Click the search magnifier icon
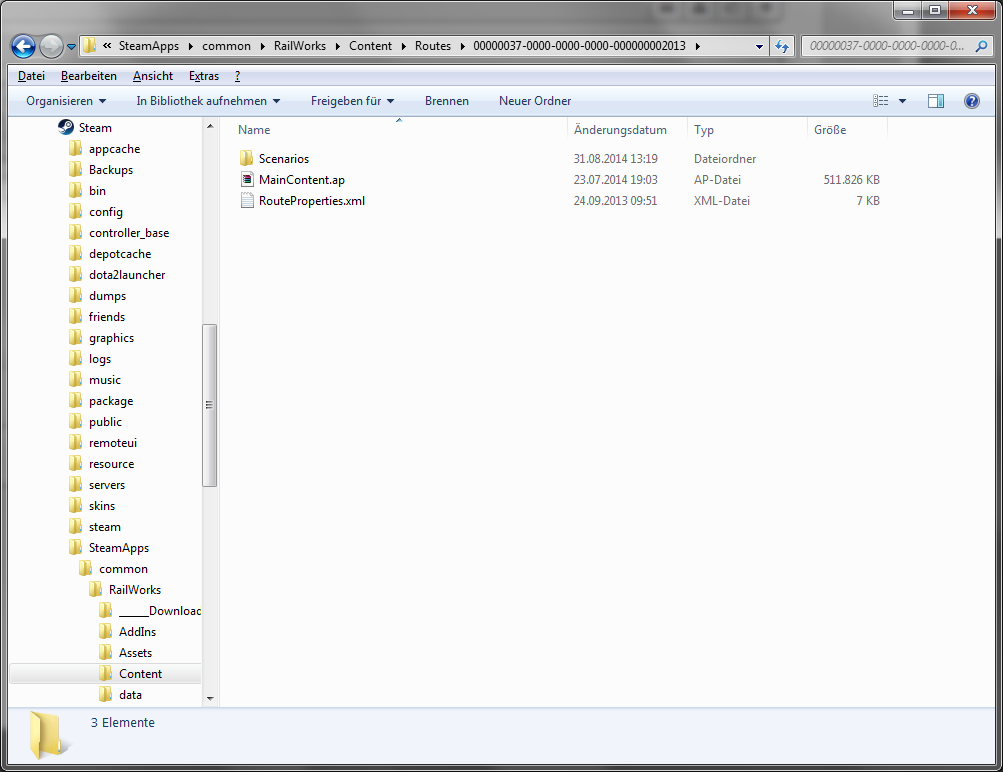1003x772 pixels. [x=981, y=46]
